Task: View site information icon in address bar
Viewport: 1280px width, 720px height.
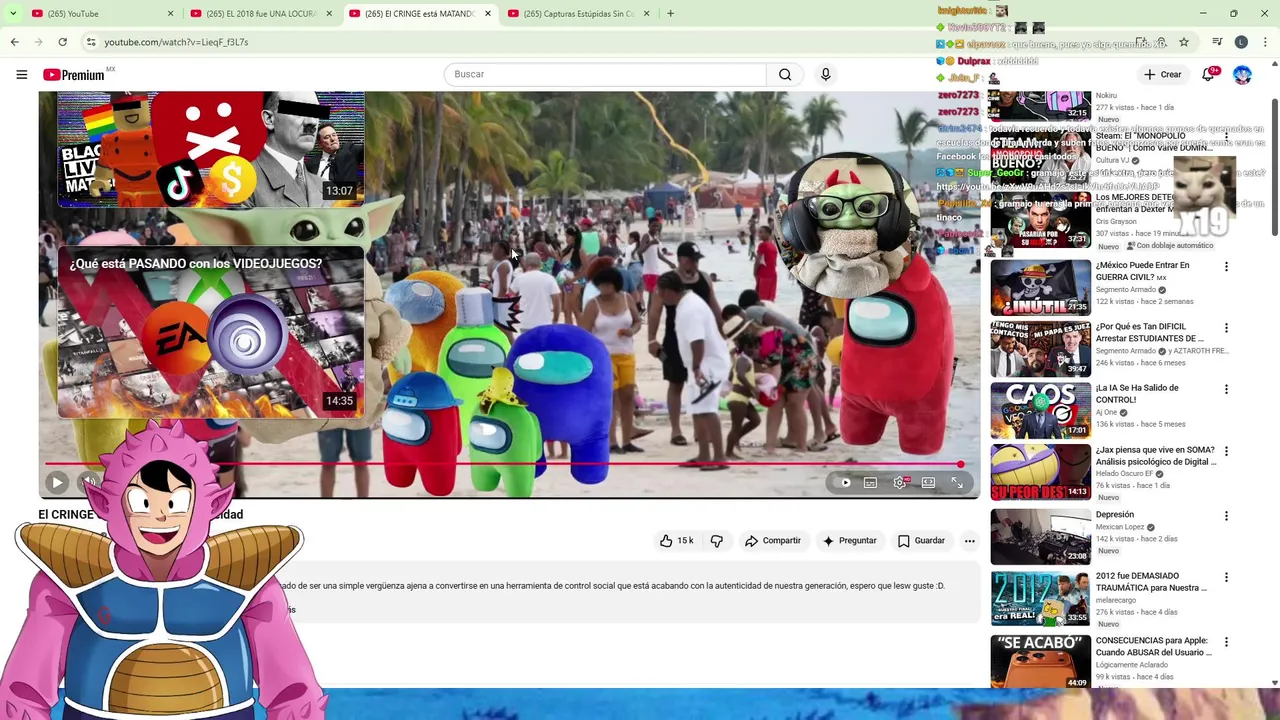Action: tap(90, 42)
